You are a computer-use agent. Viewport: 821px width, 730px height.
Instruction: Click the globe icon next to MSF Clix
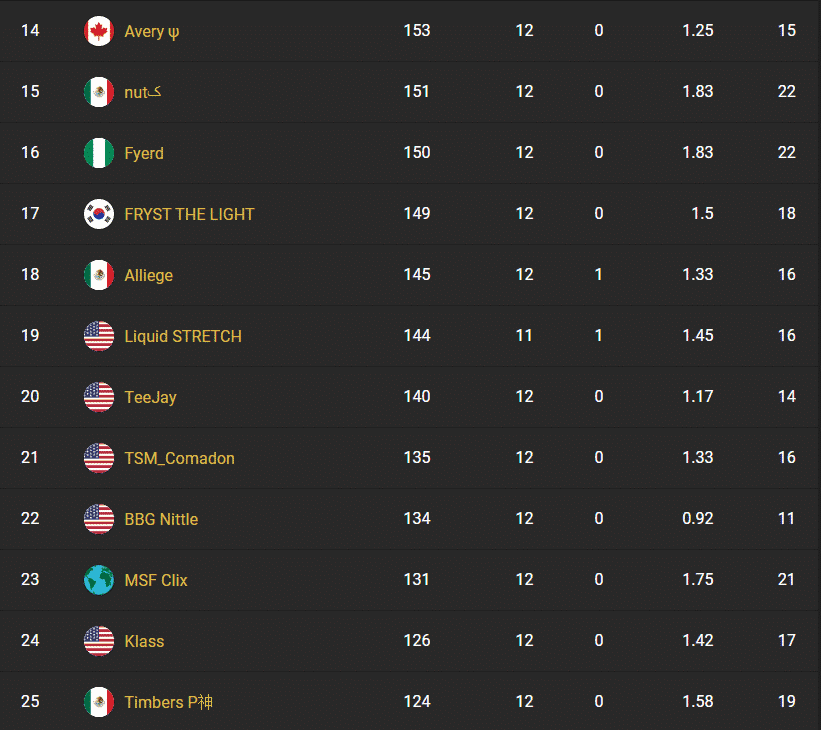click(x=99, y=580)
